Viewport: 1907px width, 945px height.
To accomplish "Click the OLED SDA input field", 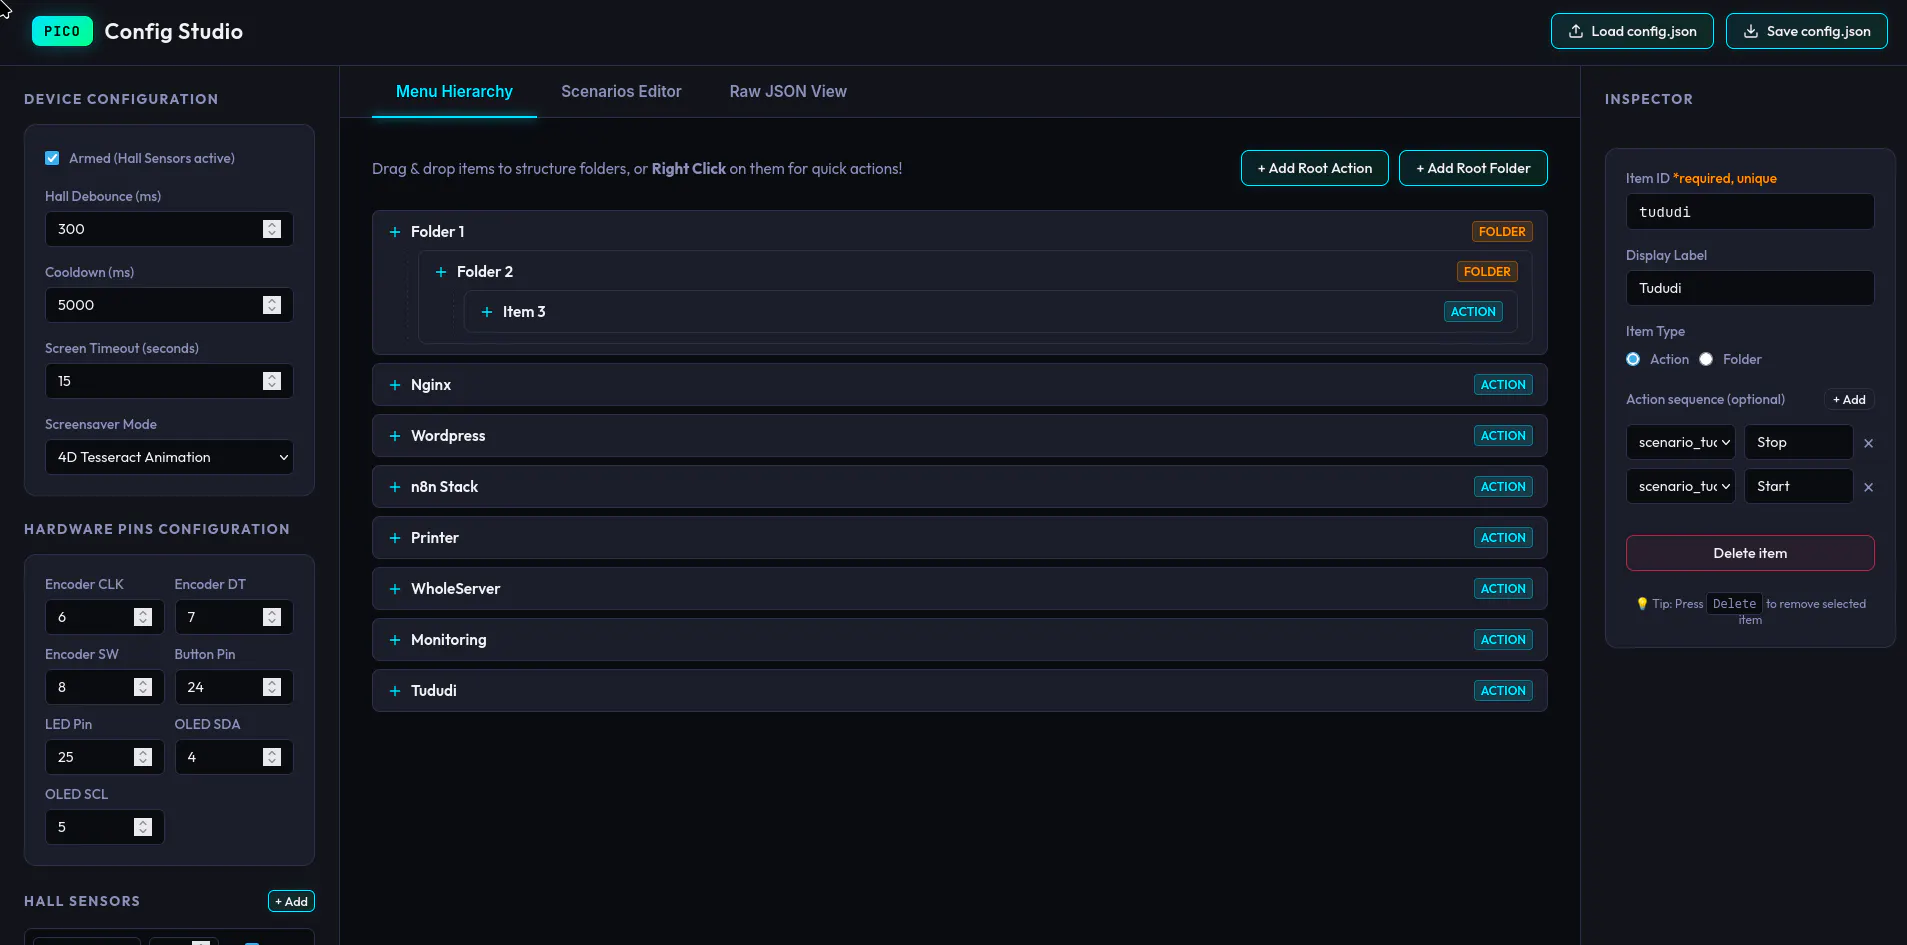I will [x=234, y=757].
